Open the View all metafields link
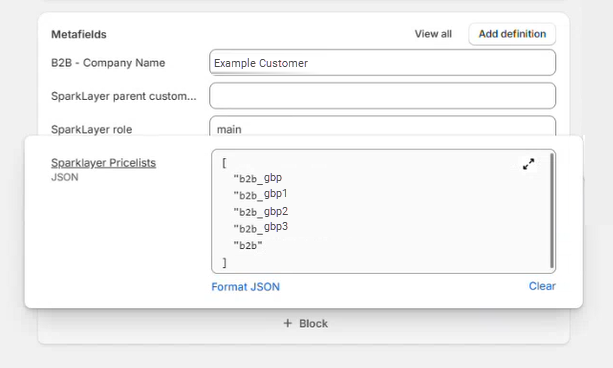The width and height of the screenshot is (613, 368). [433, 34]
